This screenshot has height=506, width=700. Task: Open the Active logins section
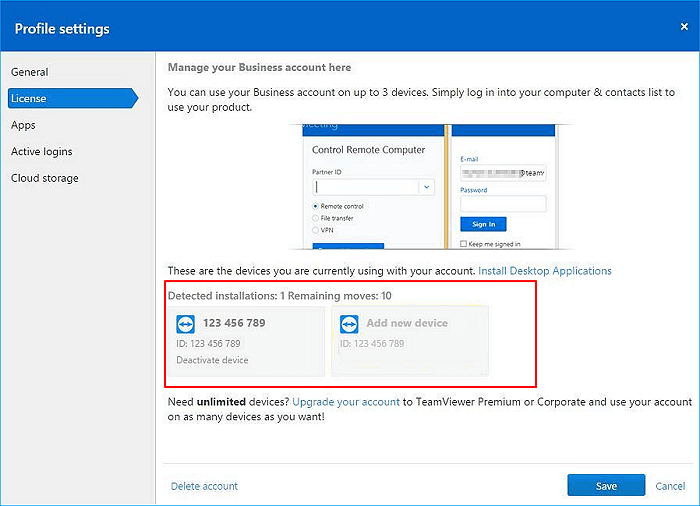pyautogui.click(x=42, y=152)
